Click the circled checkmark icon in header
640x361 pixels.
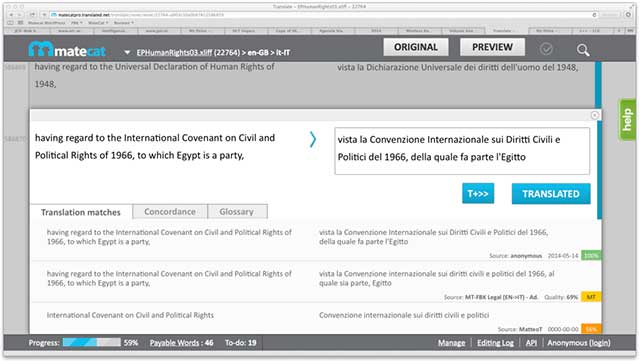546,49
